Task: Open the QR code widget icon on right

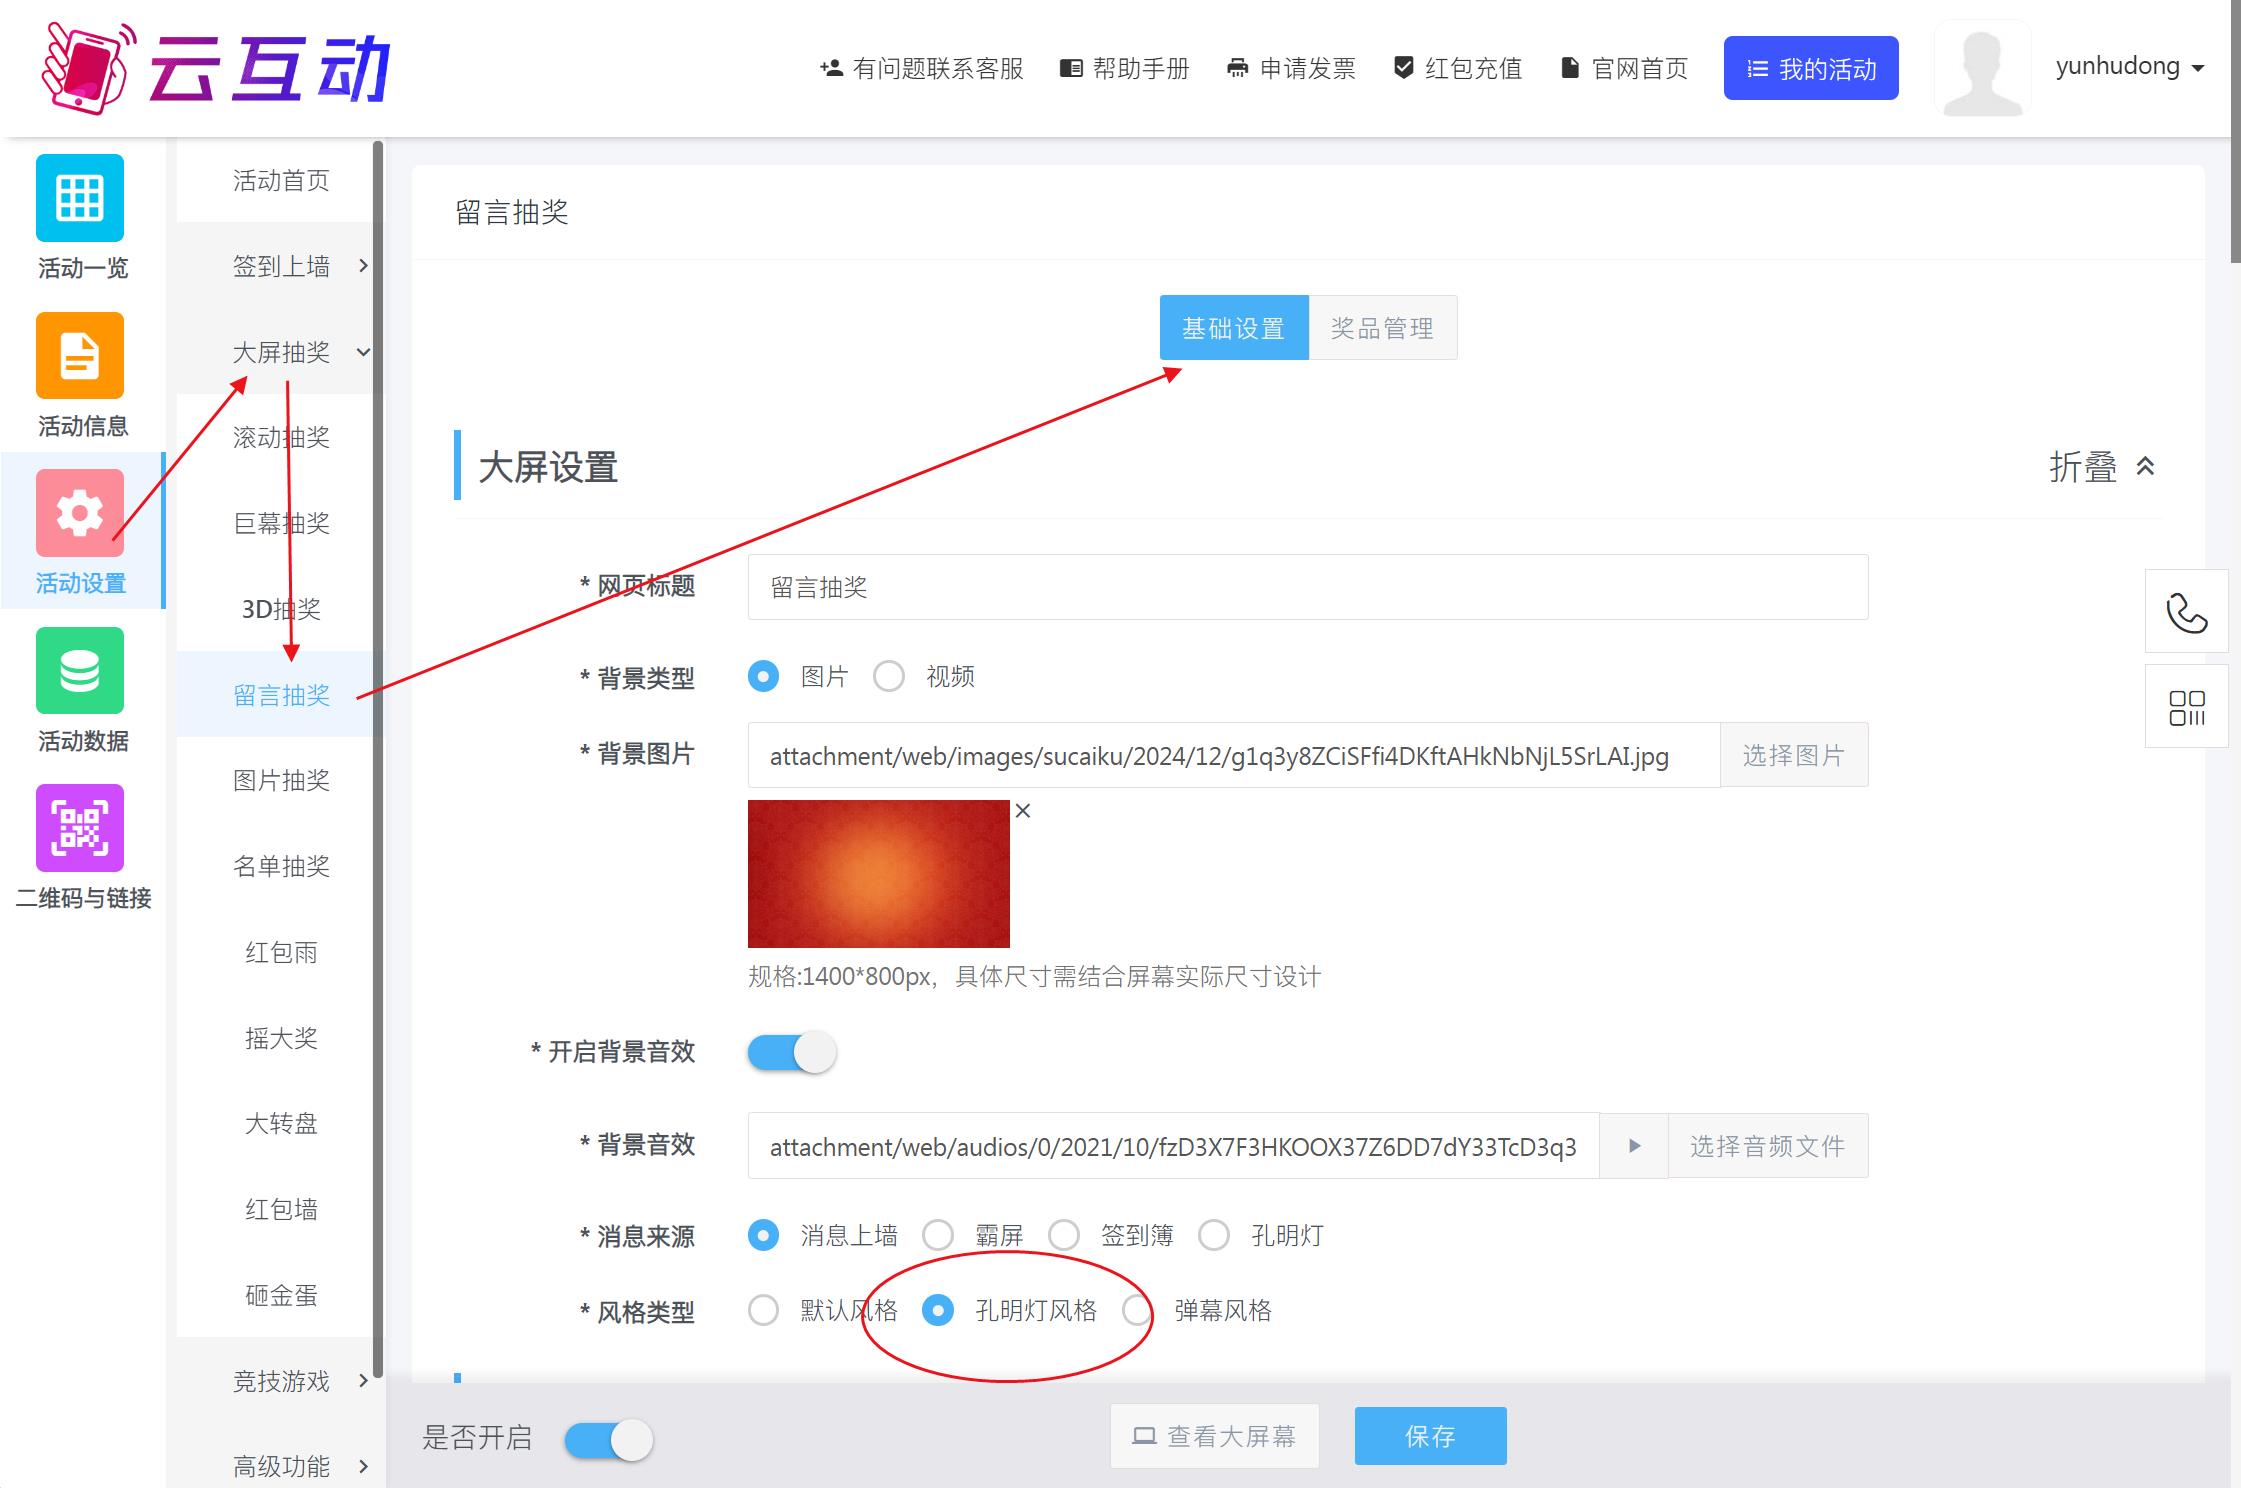Action: point(2186,707)
